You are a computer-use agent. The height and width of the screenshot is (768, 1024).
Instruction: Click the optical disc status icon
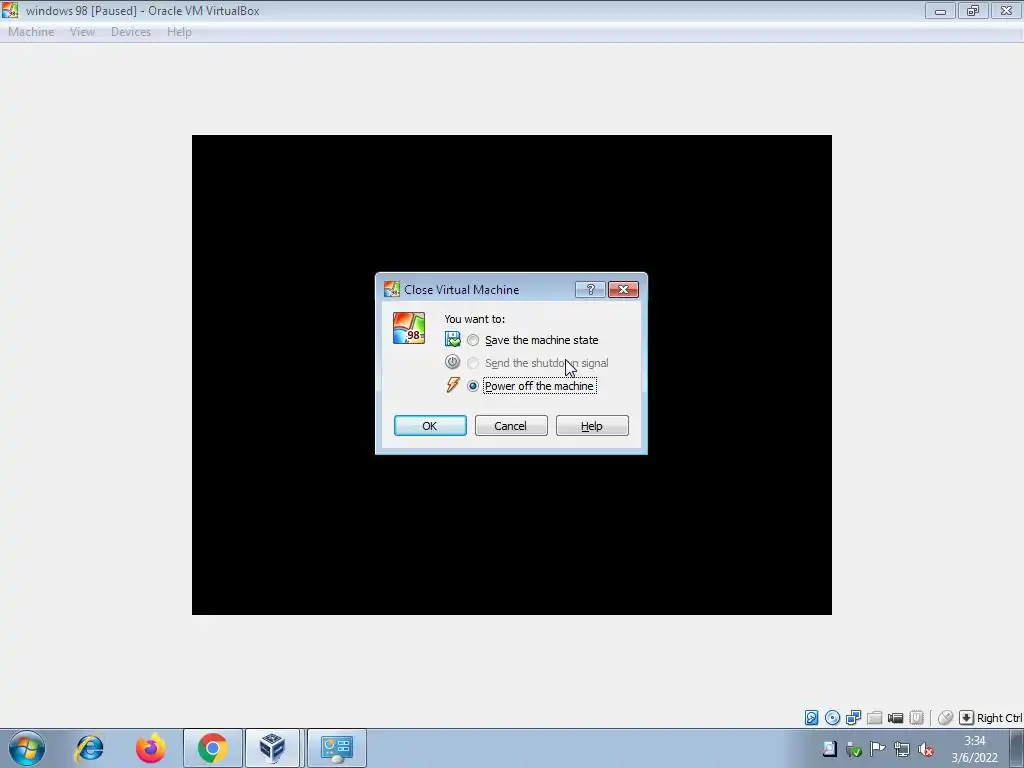tap(832, 718)
